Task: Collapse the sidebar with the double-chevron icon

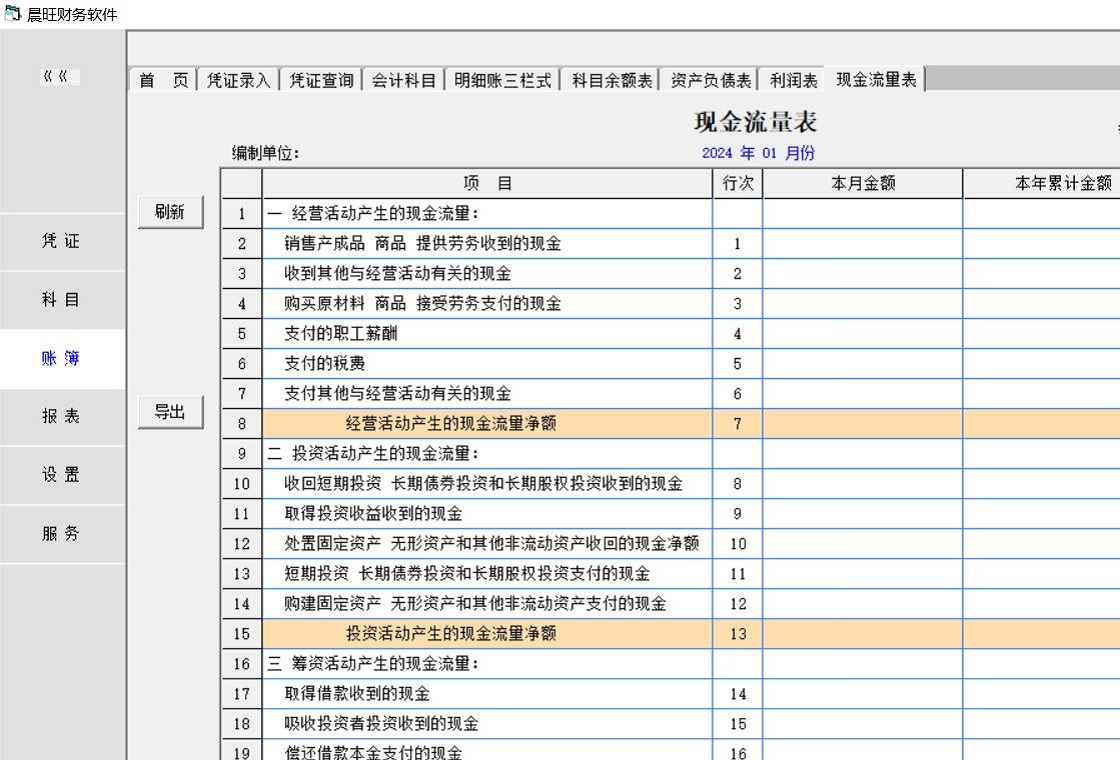Action: tap(60, 77)
